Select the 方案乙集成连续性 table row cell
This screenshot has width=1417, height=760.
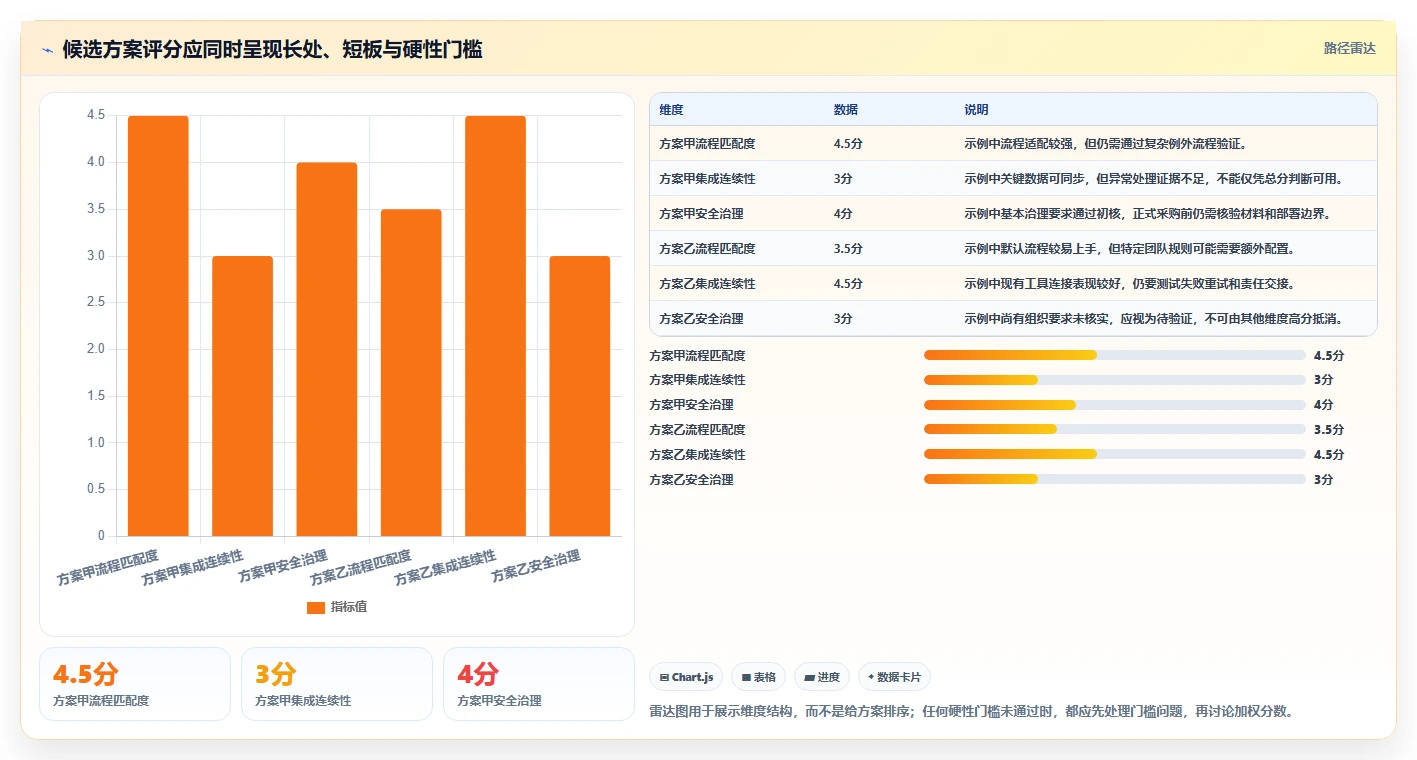click(x=707, y=284)
